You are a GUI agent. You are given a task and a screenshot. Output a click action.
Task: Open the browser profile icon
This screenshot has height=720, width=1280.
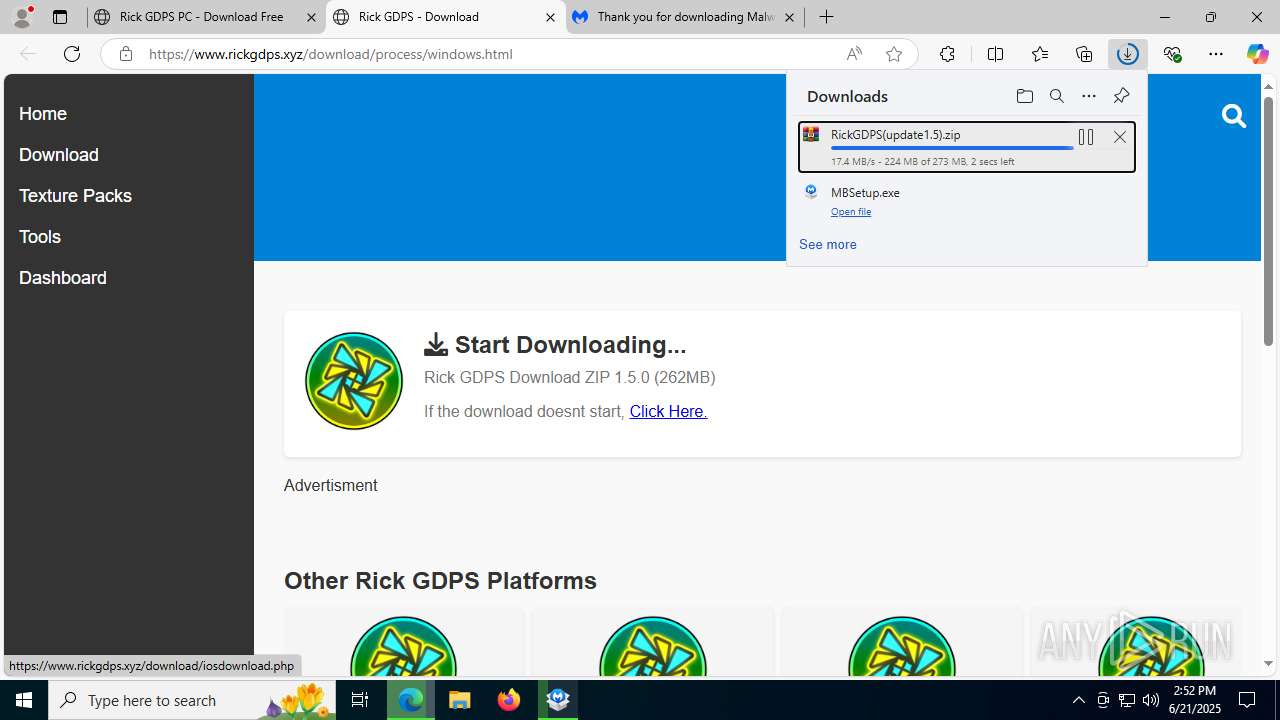(x=22, y=17)
